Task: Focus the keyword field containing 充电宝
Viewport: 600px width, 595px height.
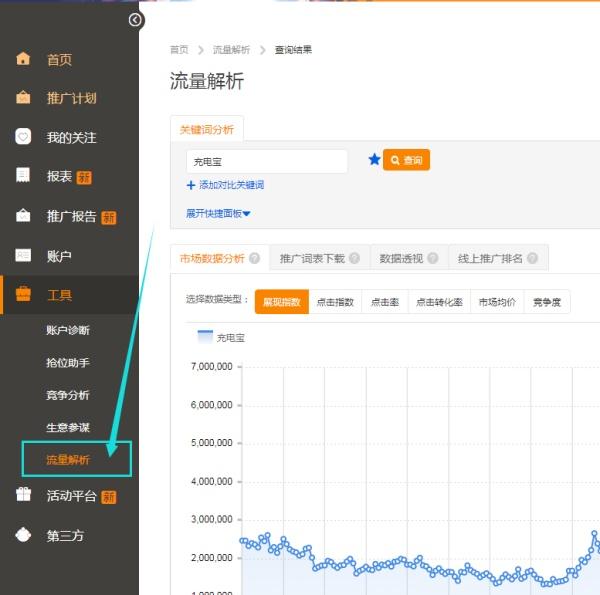Action: pos(267,161)
